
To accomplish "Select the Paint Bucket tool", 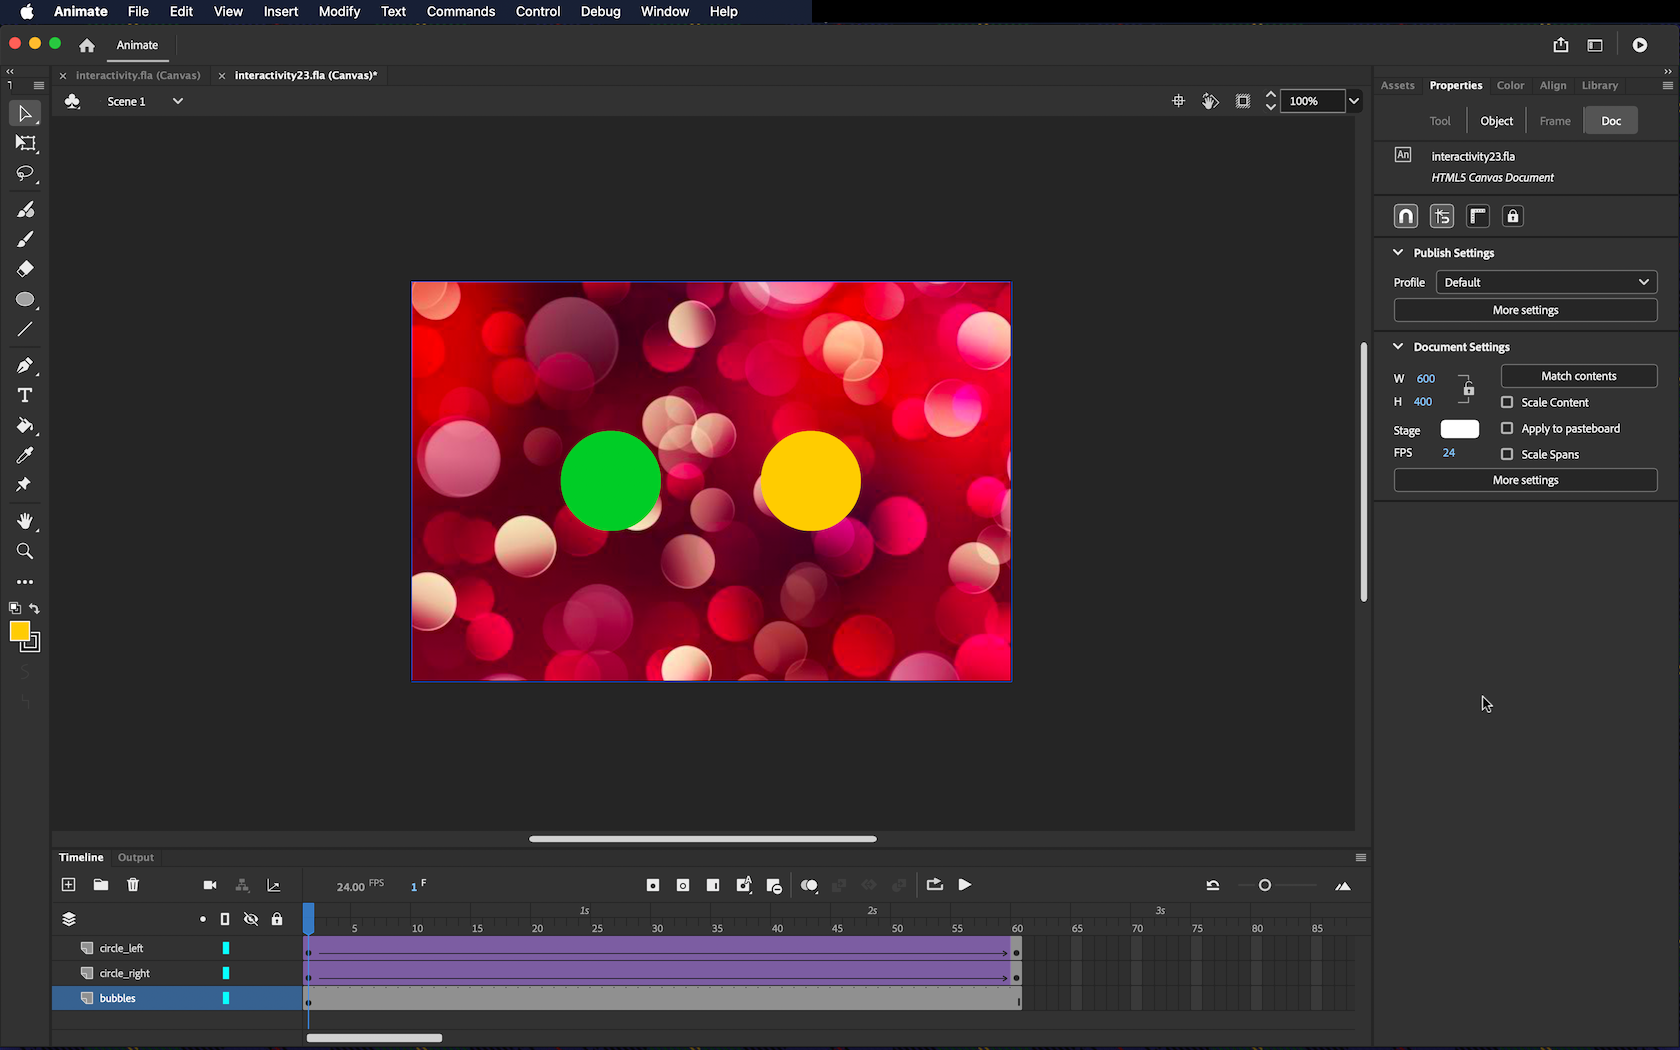I will coord(25,426).
